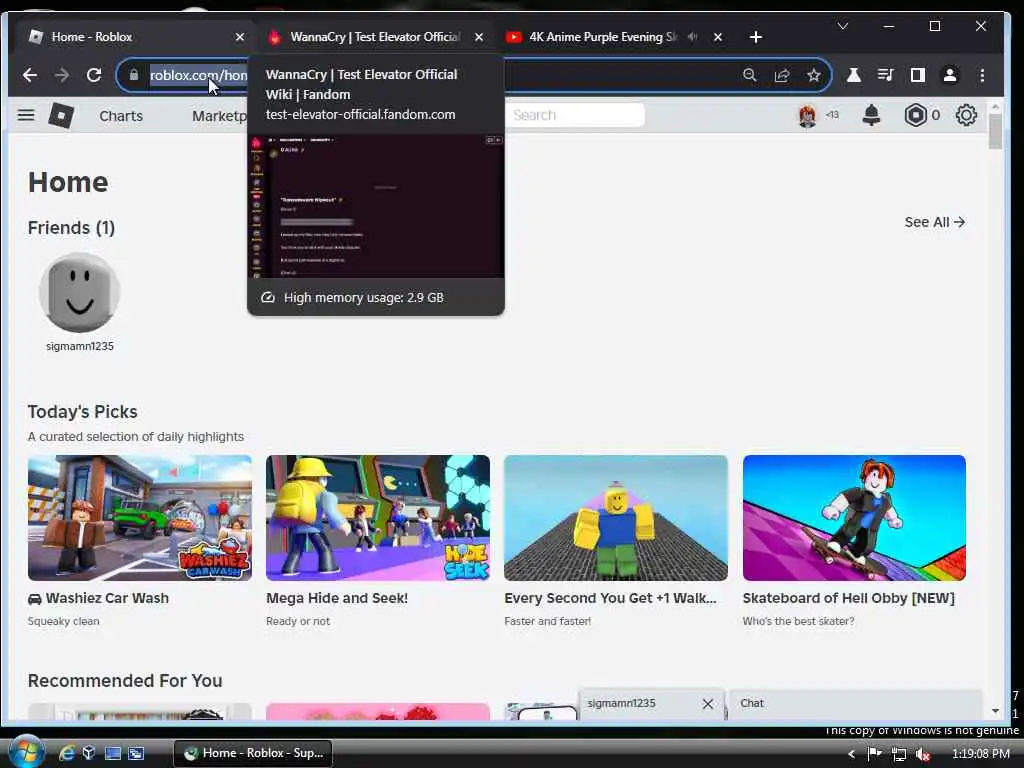The image size is (1024, 768).
Task: Click the Roblox logo icon
Action: [x=61, y=116]
